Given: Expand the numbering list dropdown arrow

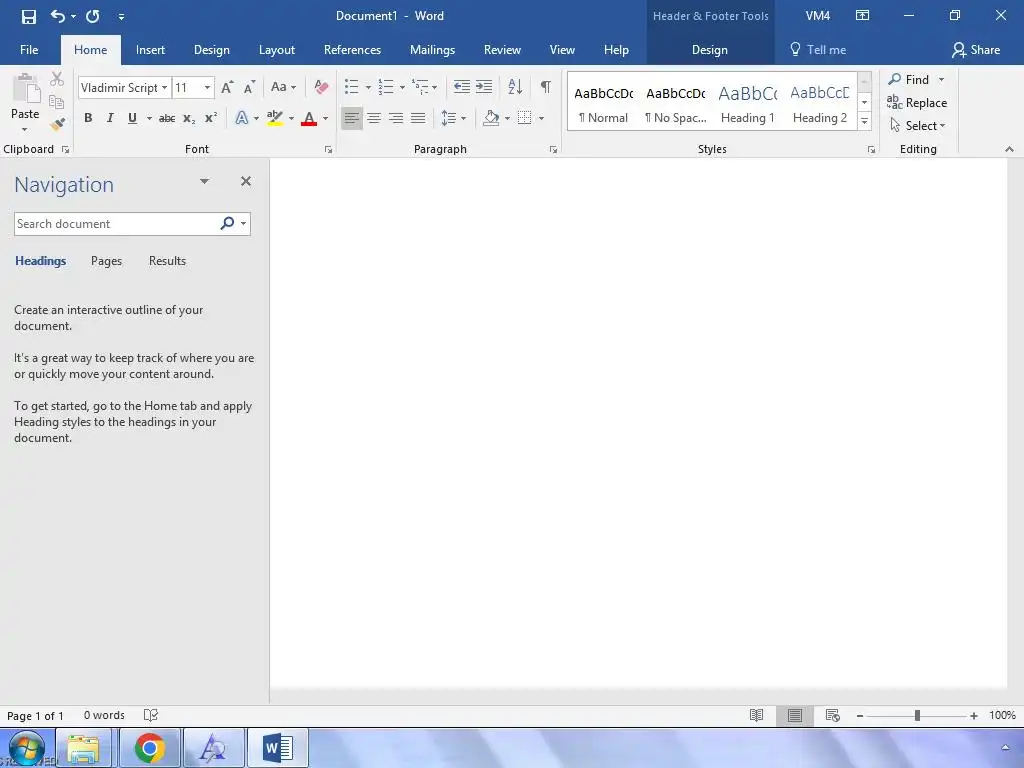Looking at the screenshot, I should tap(402, 87).
